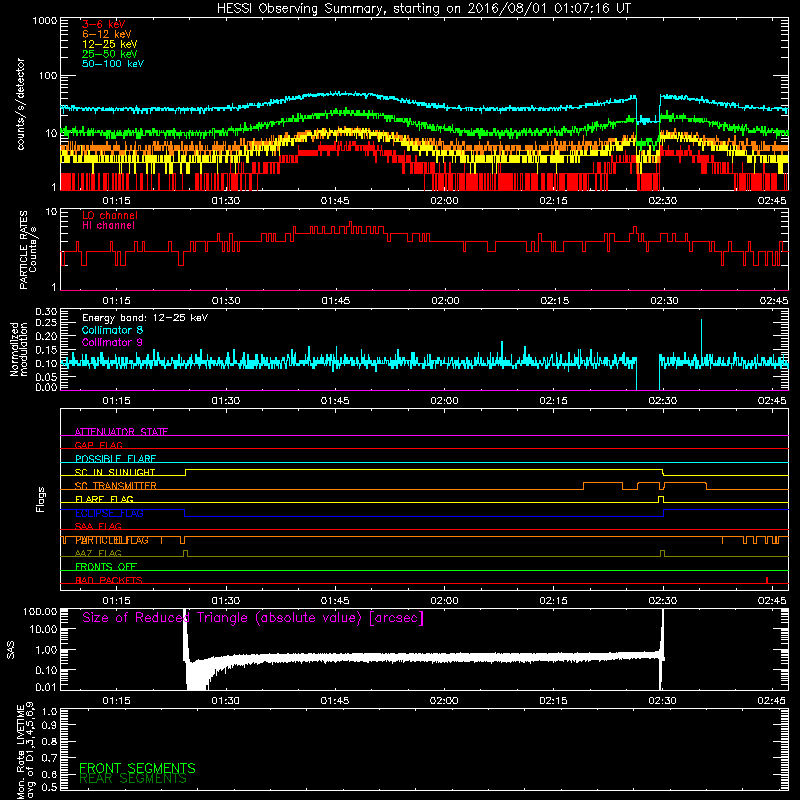Screen dimensions: 800x800
Task: Click the 1000 tick on counts axis
Action: pos(45,21)
